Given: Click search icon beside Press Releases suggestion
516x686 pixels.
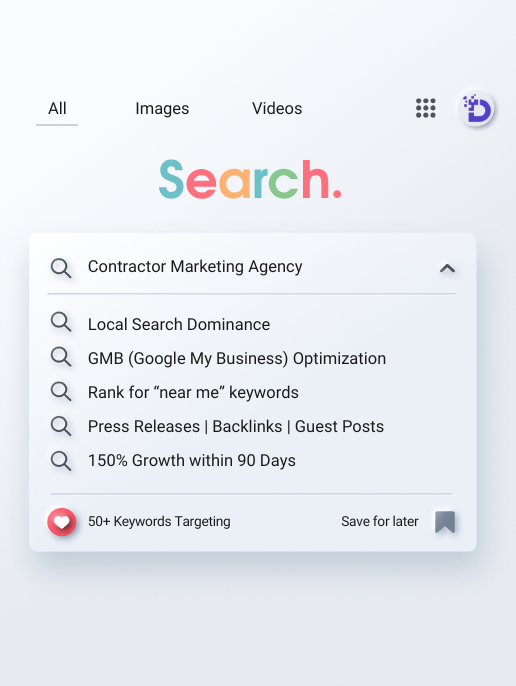Looking at the screenshot, I should pos(61,426).
